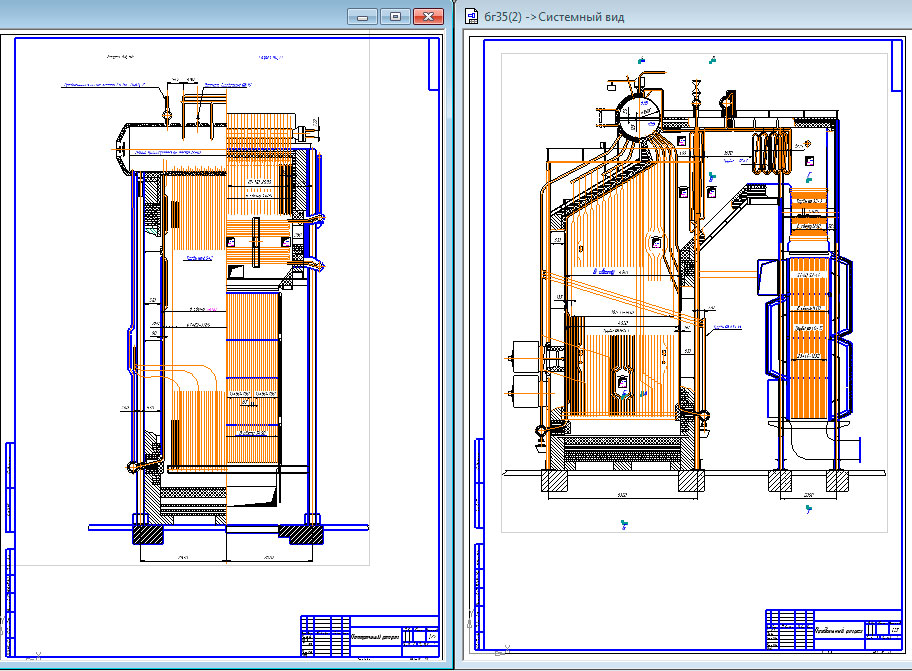
Task: Click the small section marker icon inside right furnace
Action: point(656,242)
